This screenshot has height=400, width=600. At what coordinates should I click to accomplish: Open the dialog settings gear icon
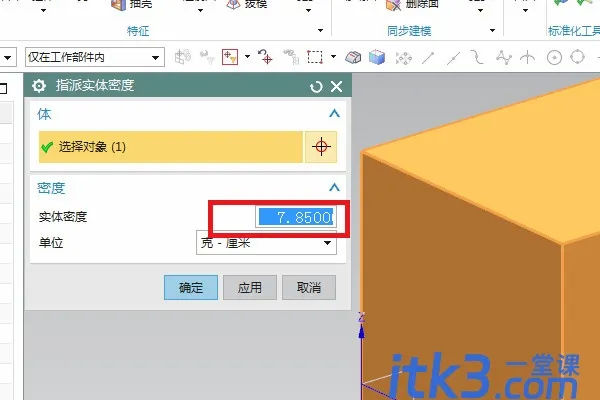pyautogui.click(x=39, y=86)
